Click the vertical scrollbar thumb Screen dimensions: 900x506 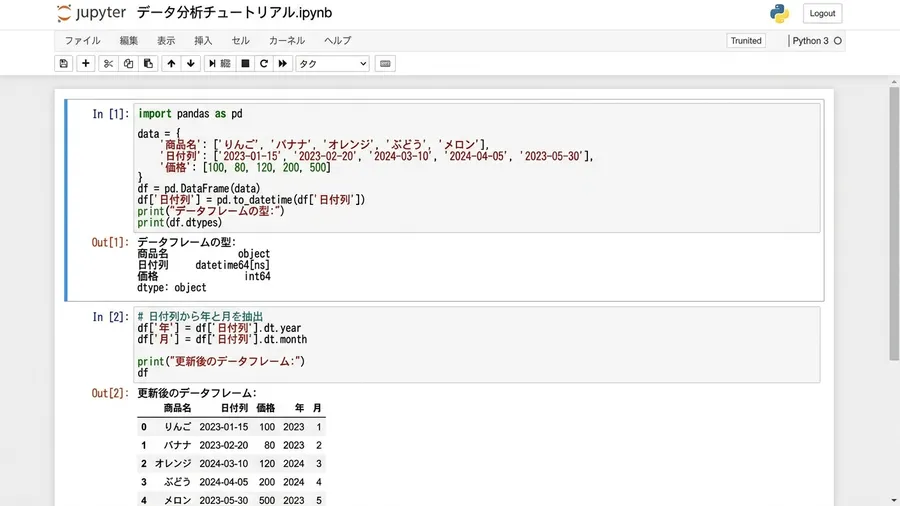tap(894, 224)
